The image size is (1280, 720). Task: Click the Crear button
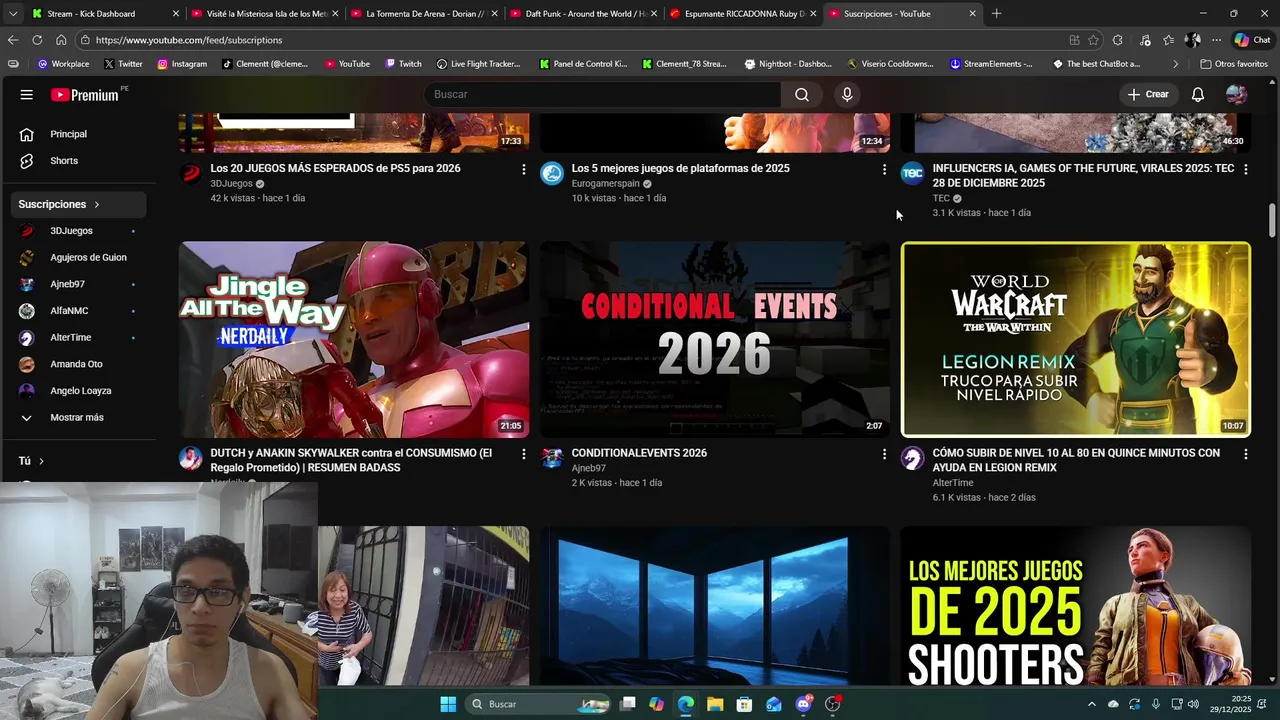(1148, 94)
